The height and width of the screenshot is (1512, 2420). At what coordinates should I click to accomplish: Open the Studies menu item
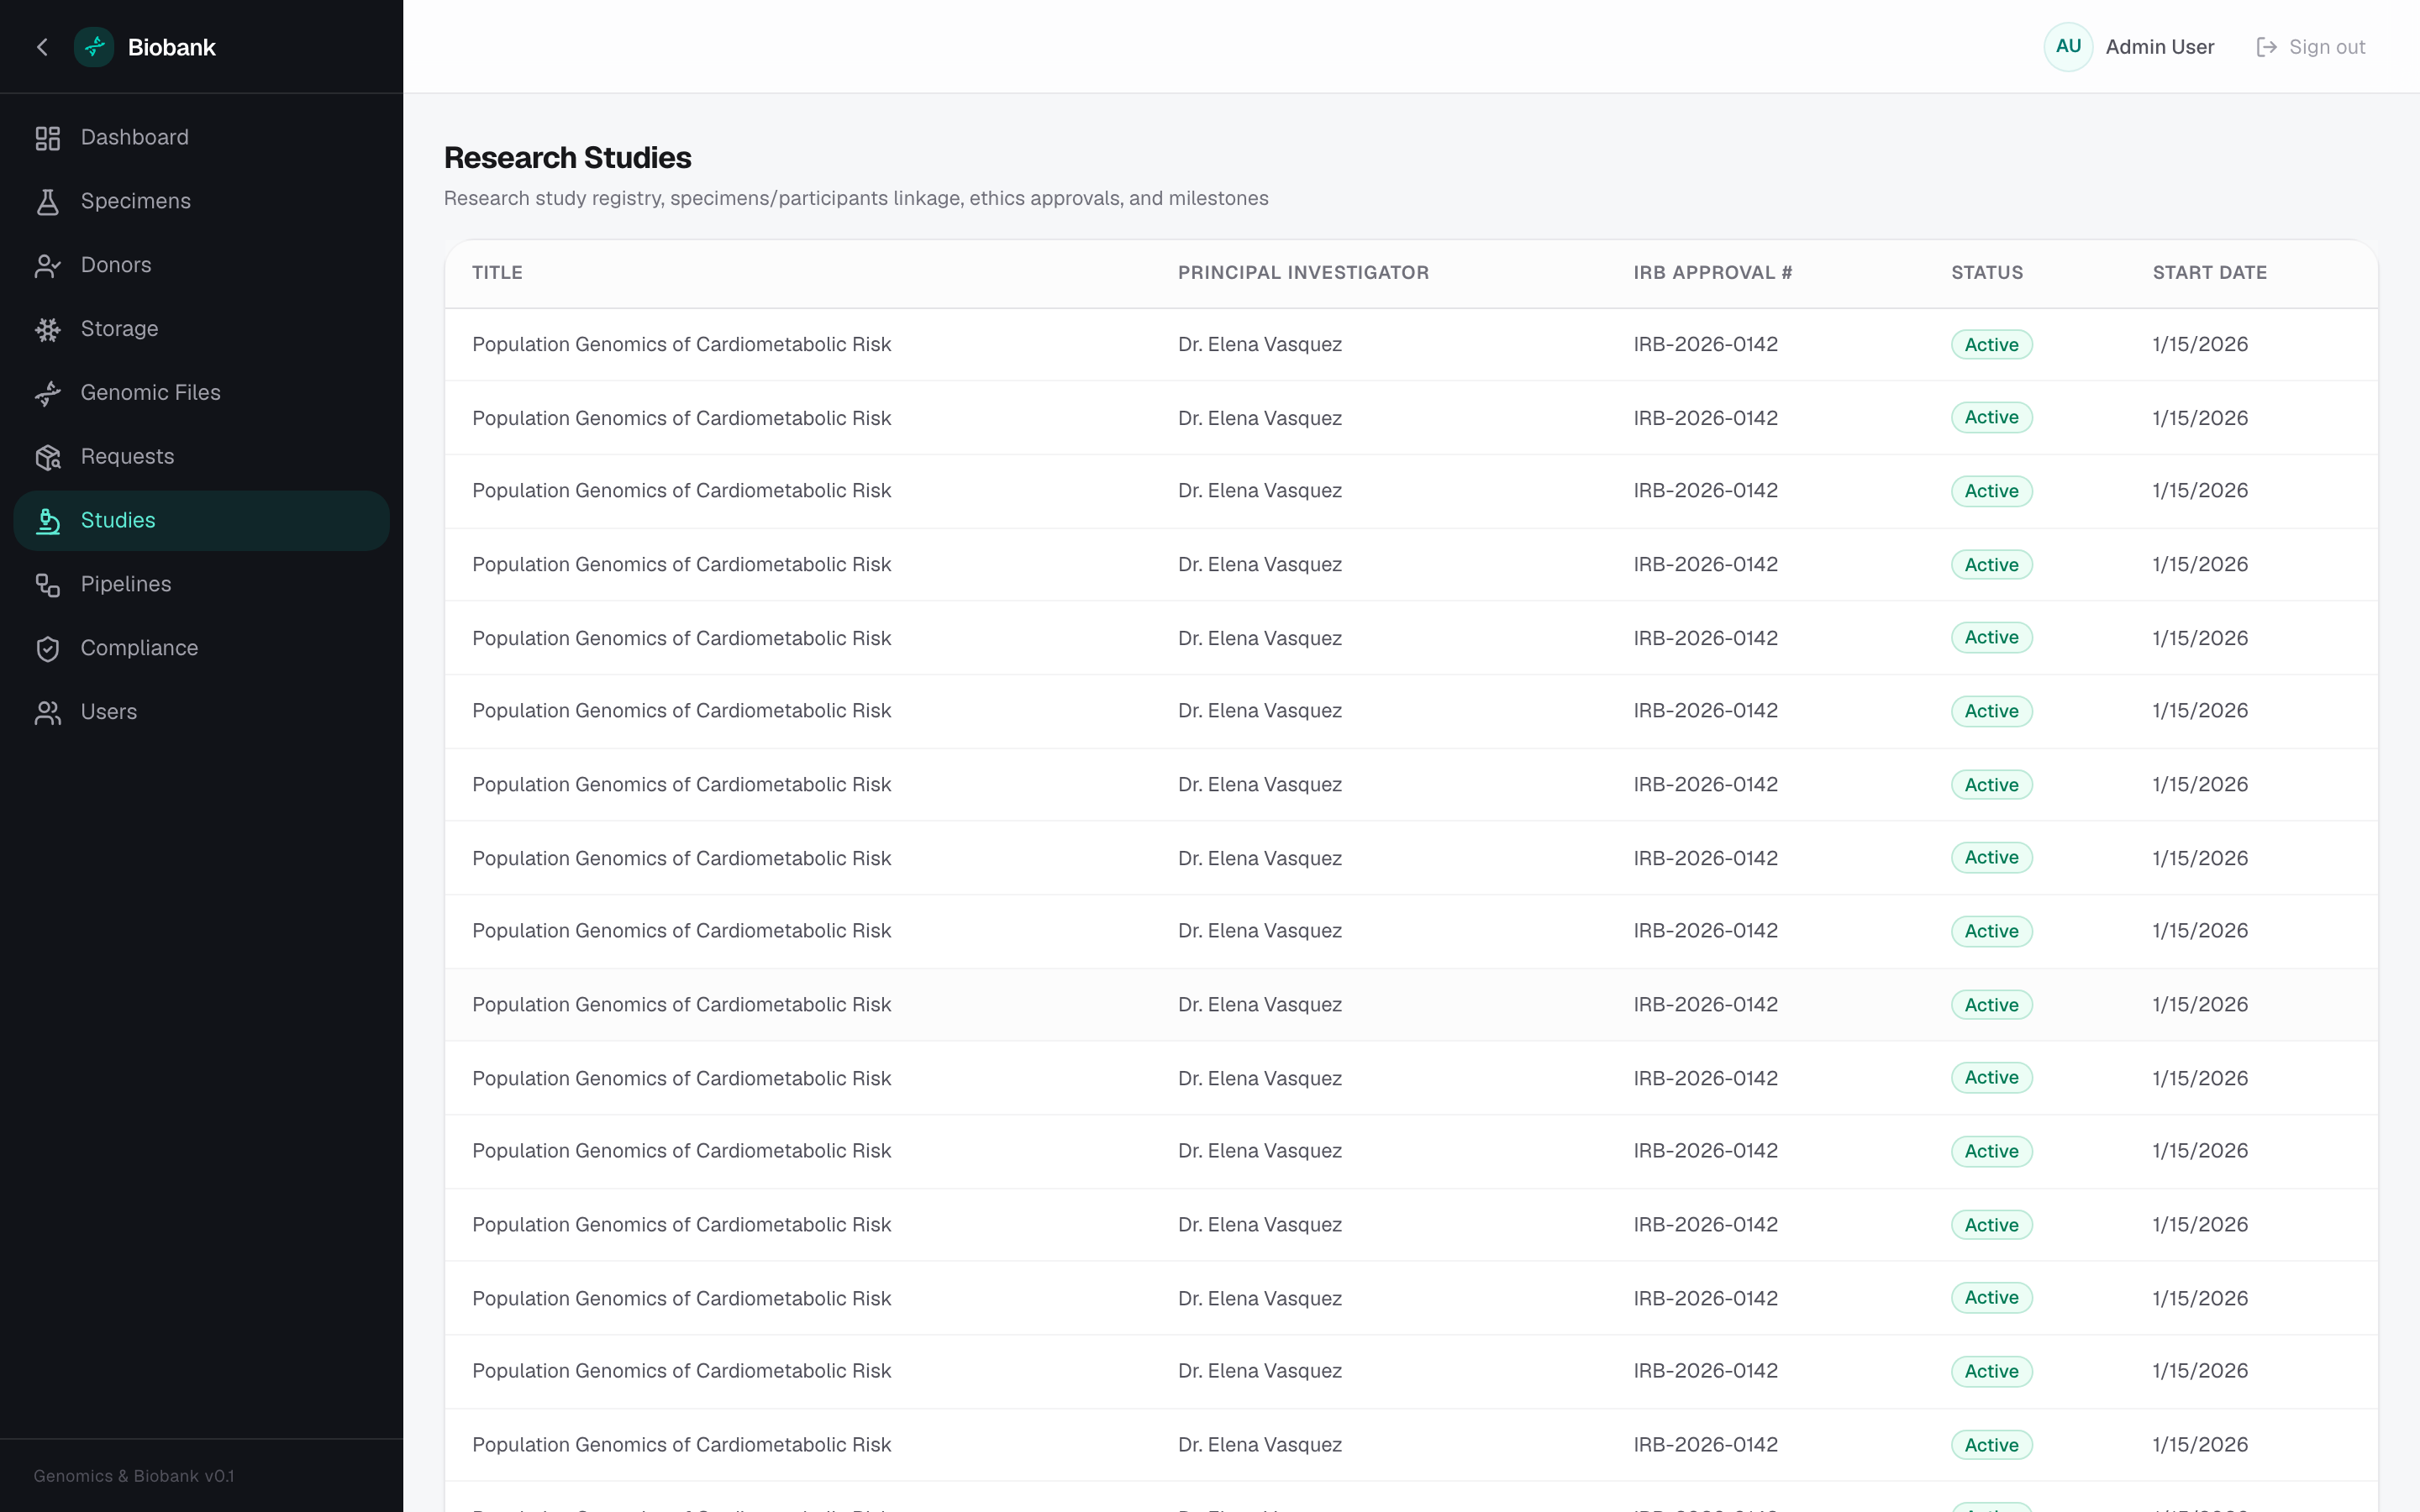tap(201, 521)
